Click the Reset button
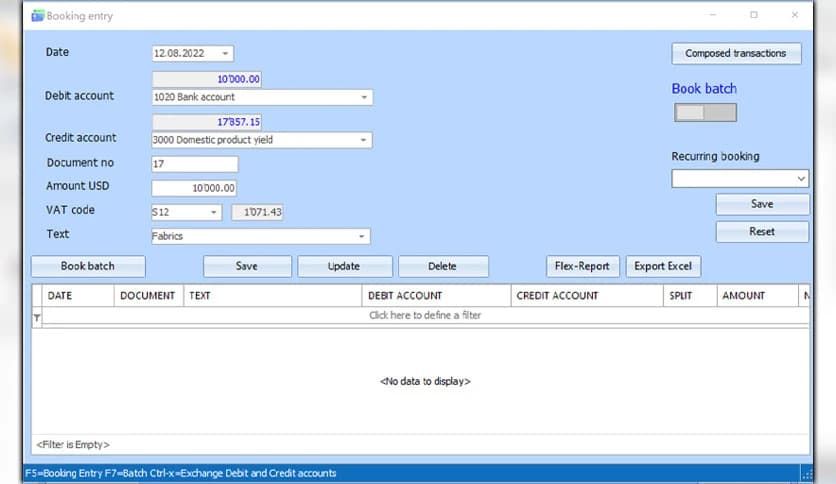This screenshot has height=484, width=836. tap(762, 232)
